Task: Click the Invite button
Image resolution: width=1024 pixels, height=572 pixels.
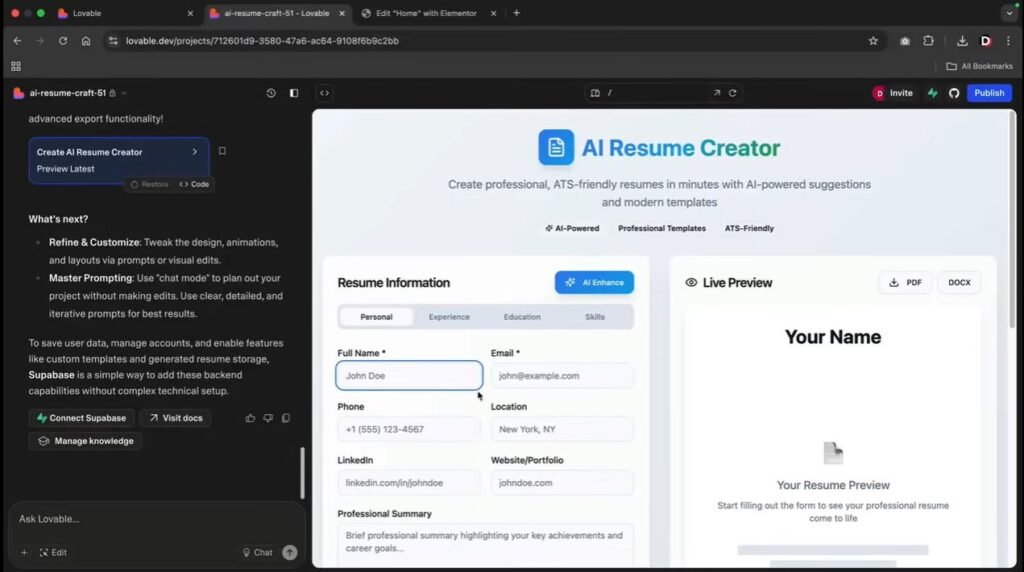Action: 893,93
